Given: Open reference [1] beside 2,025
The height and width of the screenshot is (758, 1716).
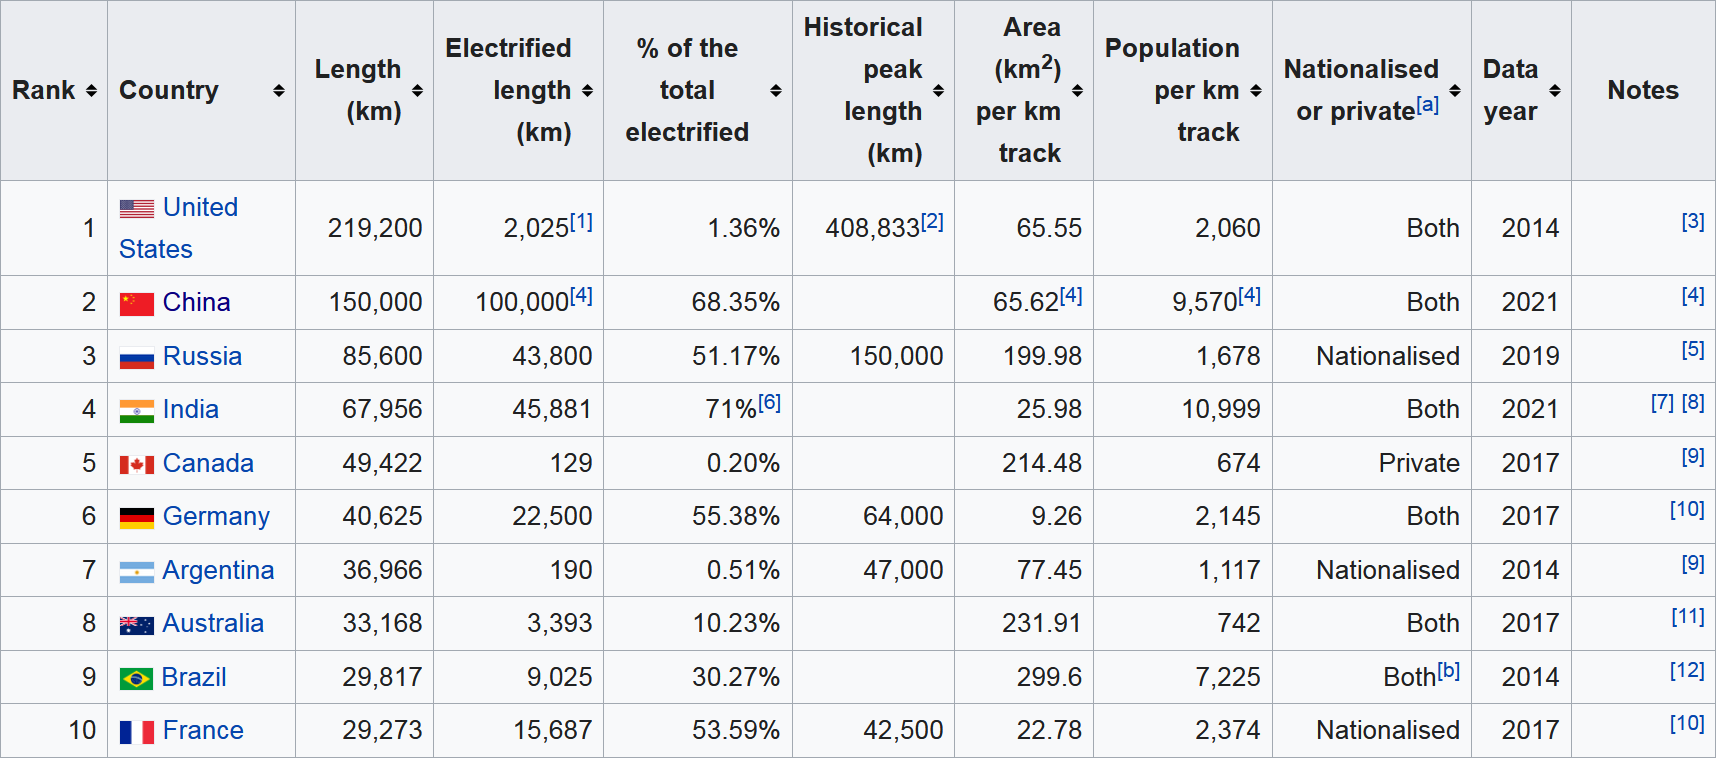Looking at the screenshot, I should [x=581, y=221].
